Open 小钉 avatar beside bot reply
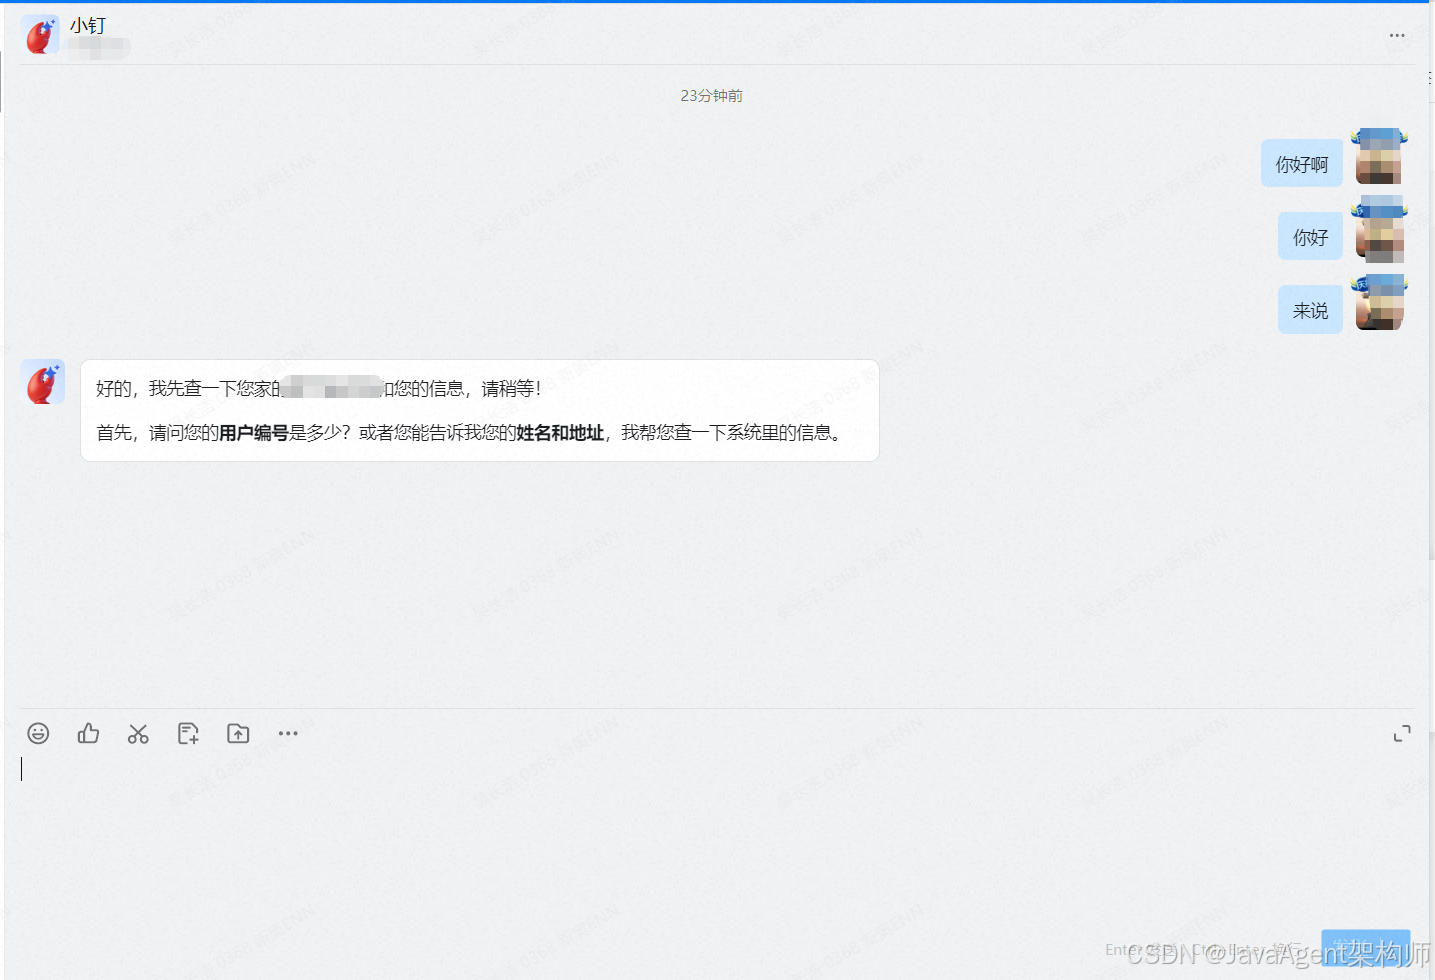The height and width of the screenshot is (980, 1435). [43, 382]
